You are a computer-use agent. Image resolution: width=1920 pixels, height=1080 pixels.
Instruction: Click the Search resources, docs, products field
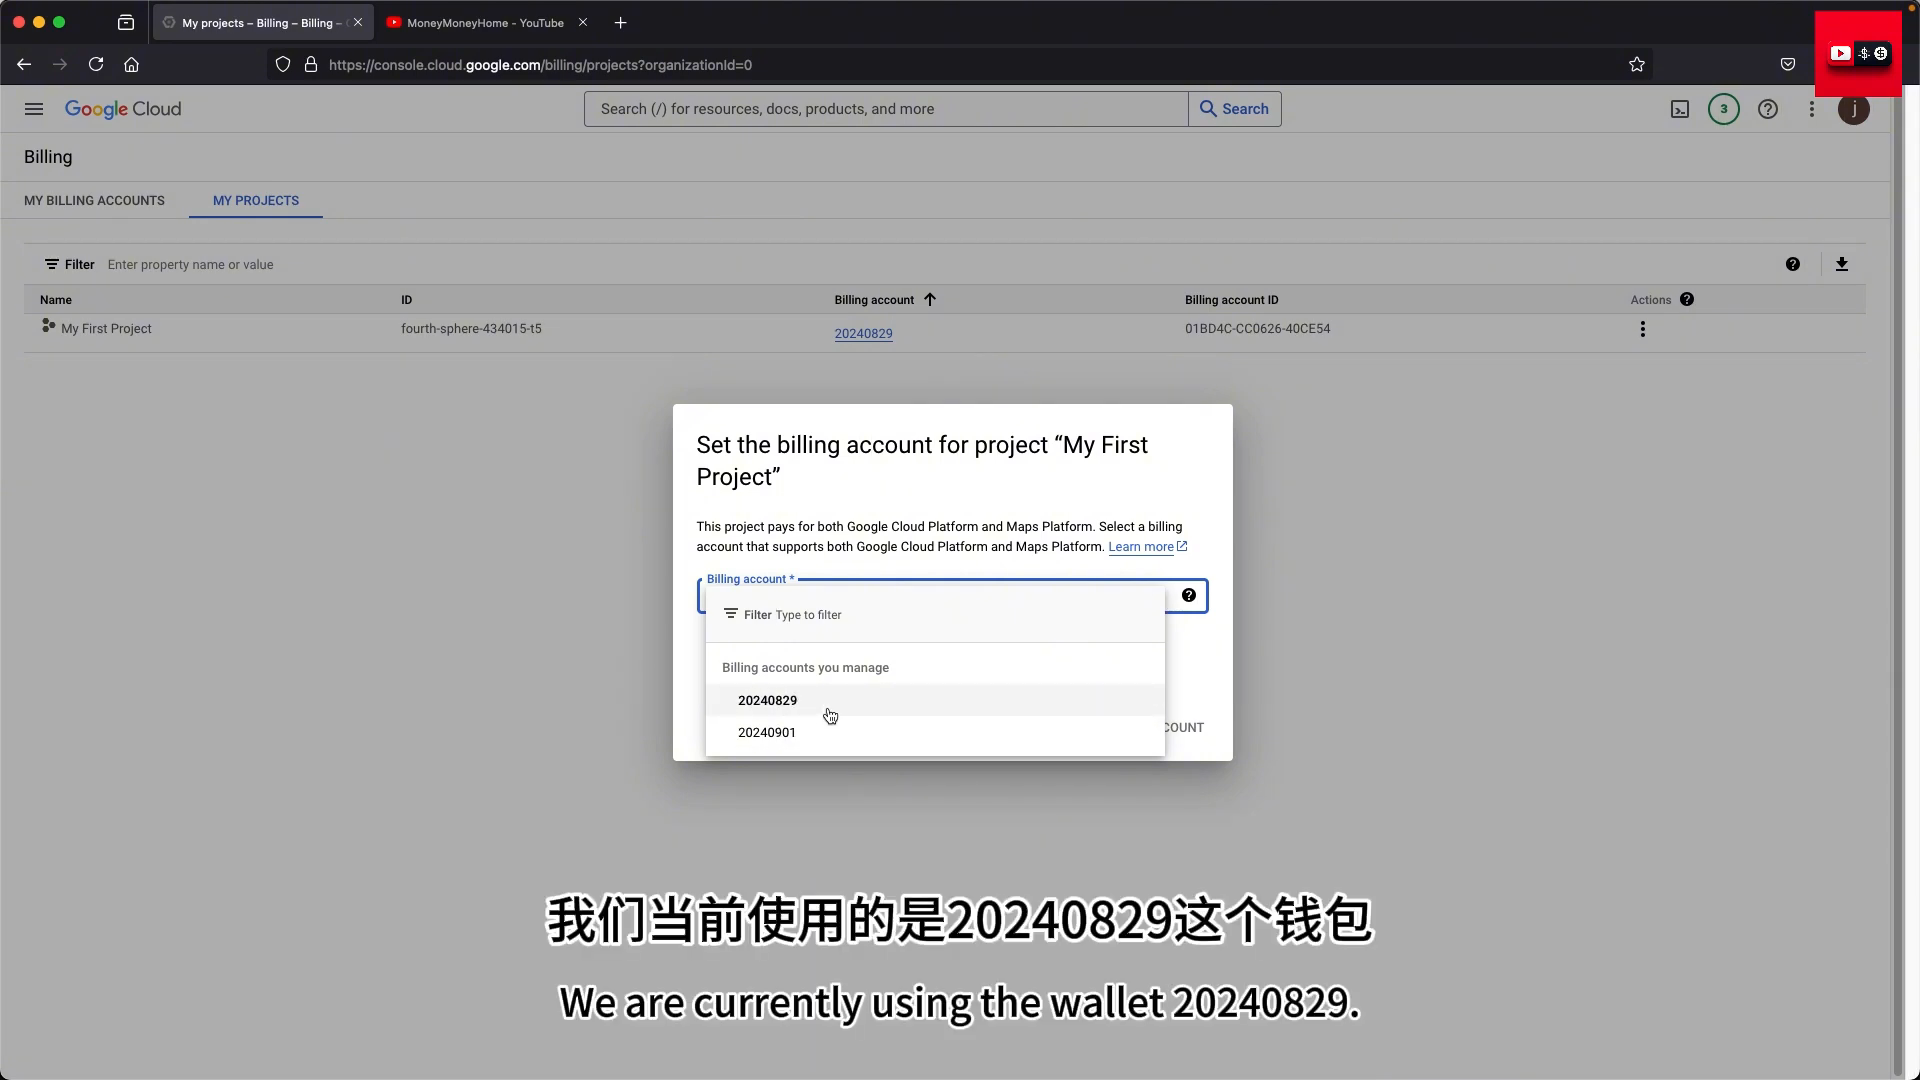(x=886, y=109)
